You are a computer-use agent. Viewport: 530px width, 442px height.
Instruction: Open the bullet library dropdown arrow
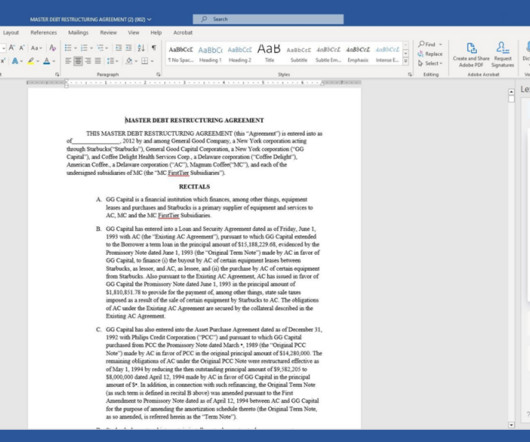coord(75,48)
